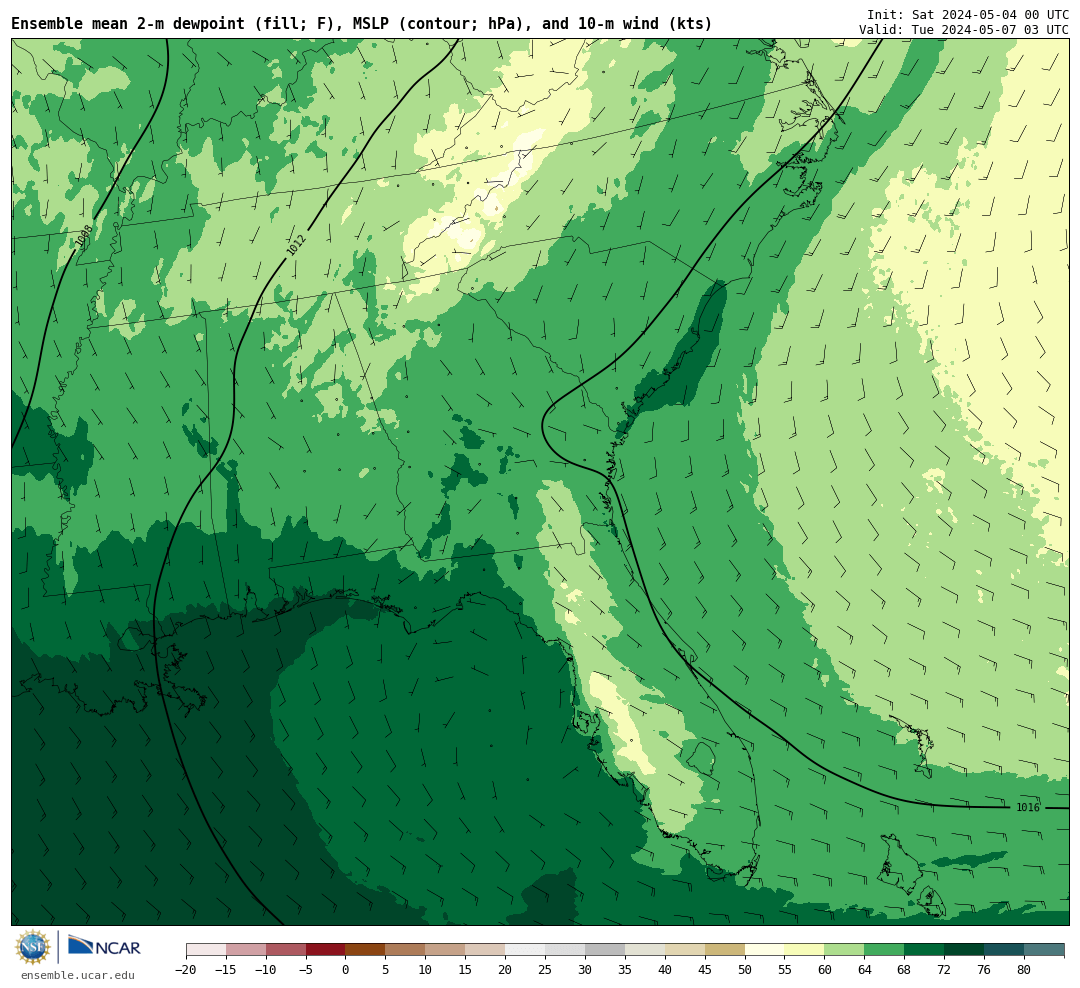
Task: Pick the brown swatch between 0 and 5
Action: (366, 950)
